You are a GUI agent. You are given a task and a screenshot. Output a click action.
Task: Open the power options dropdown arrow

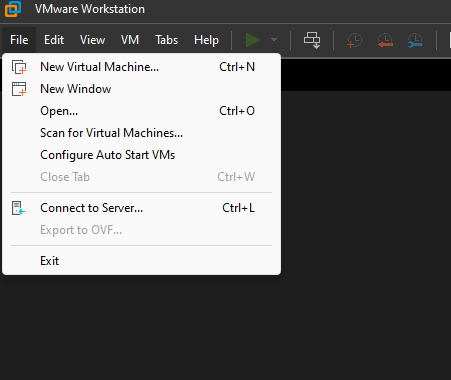[x=274, y=40]
